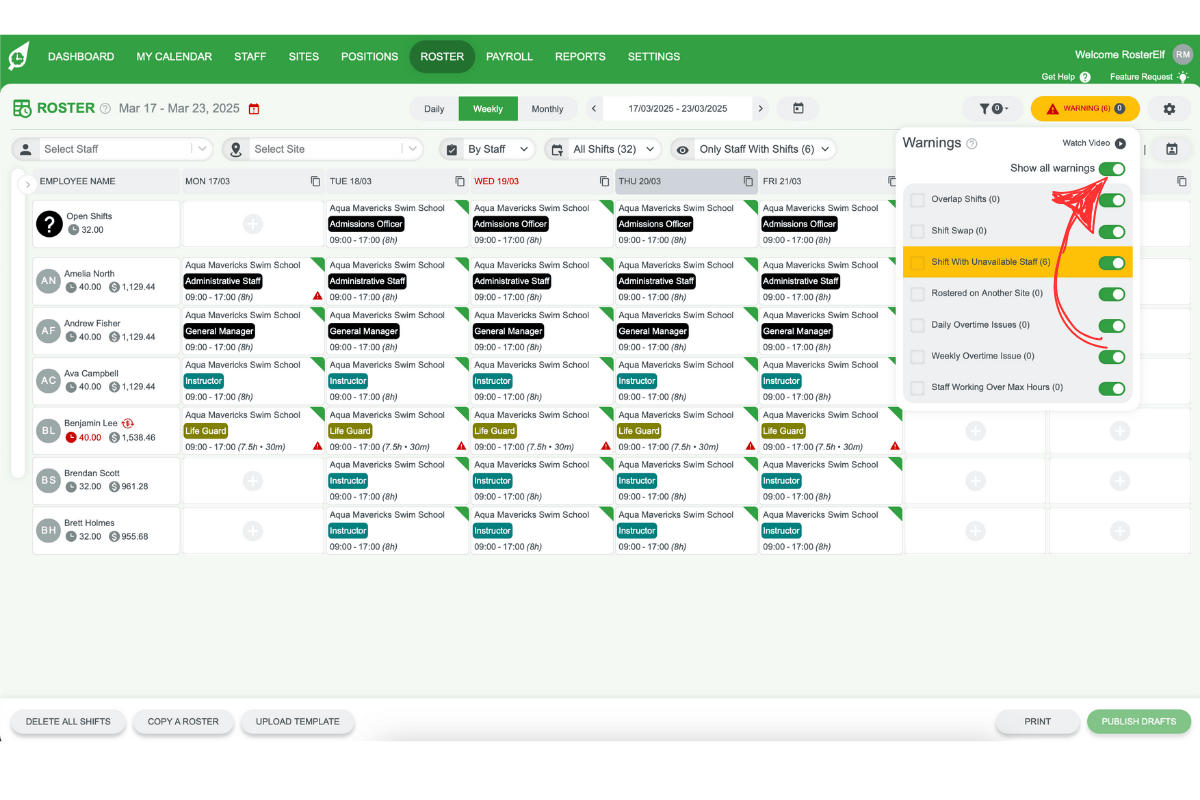The width and height of the screenshot is (1200, 800).
Task: Disable the Shift With Unavailable Staff warning
Action: point(1111,263)
